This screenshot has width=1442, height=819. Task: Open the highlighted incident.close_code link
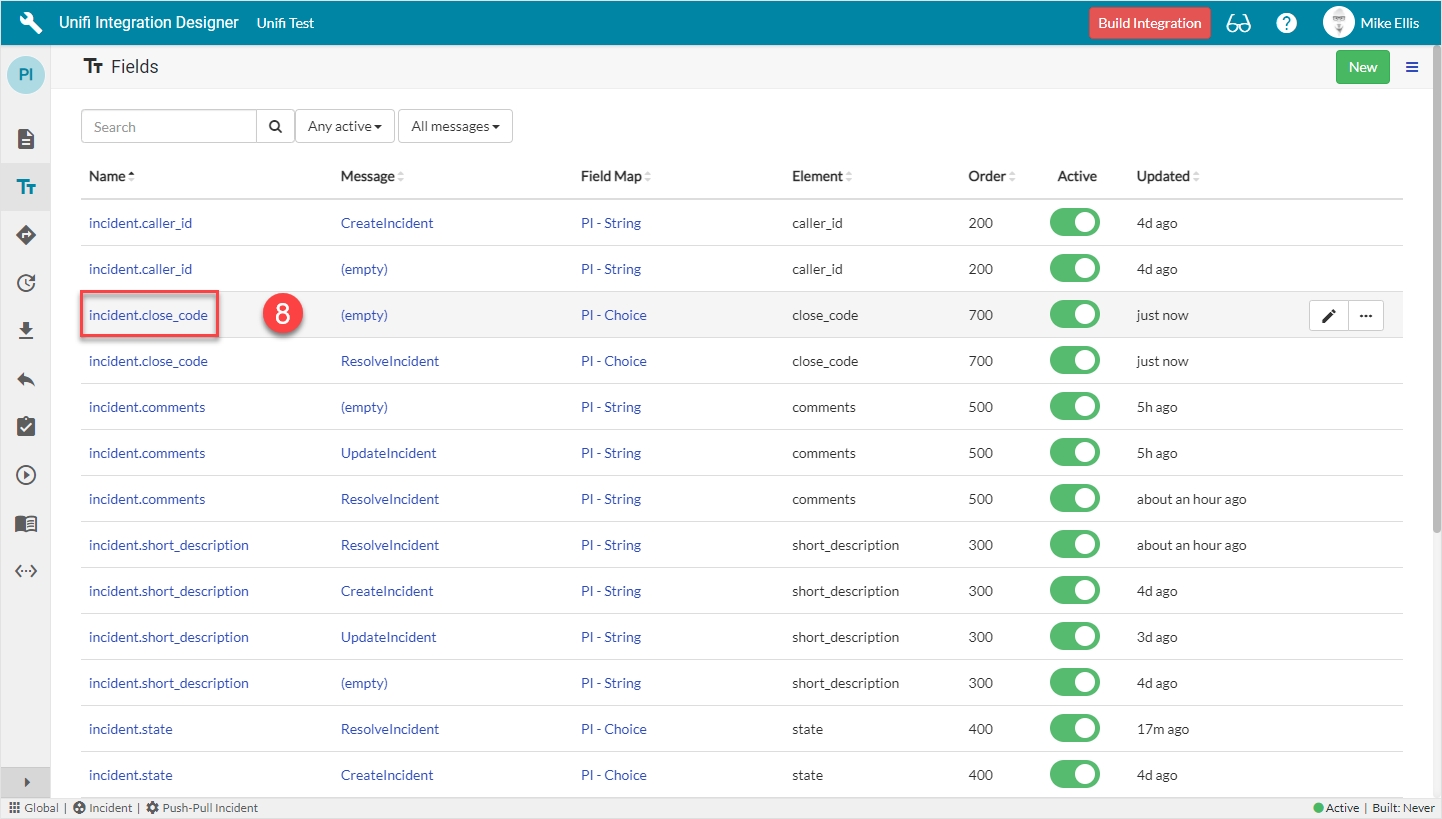click(x=148, y=315)
